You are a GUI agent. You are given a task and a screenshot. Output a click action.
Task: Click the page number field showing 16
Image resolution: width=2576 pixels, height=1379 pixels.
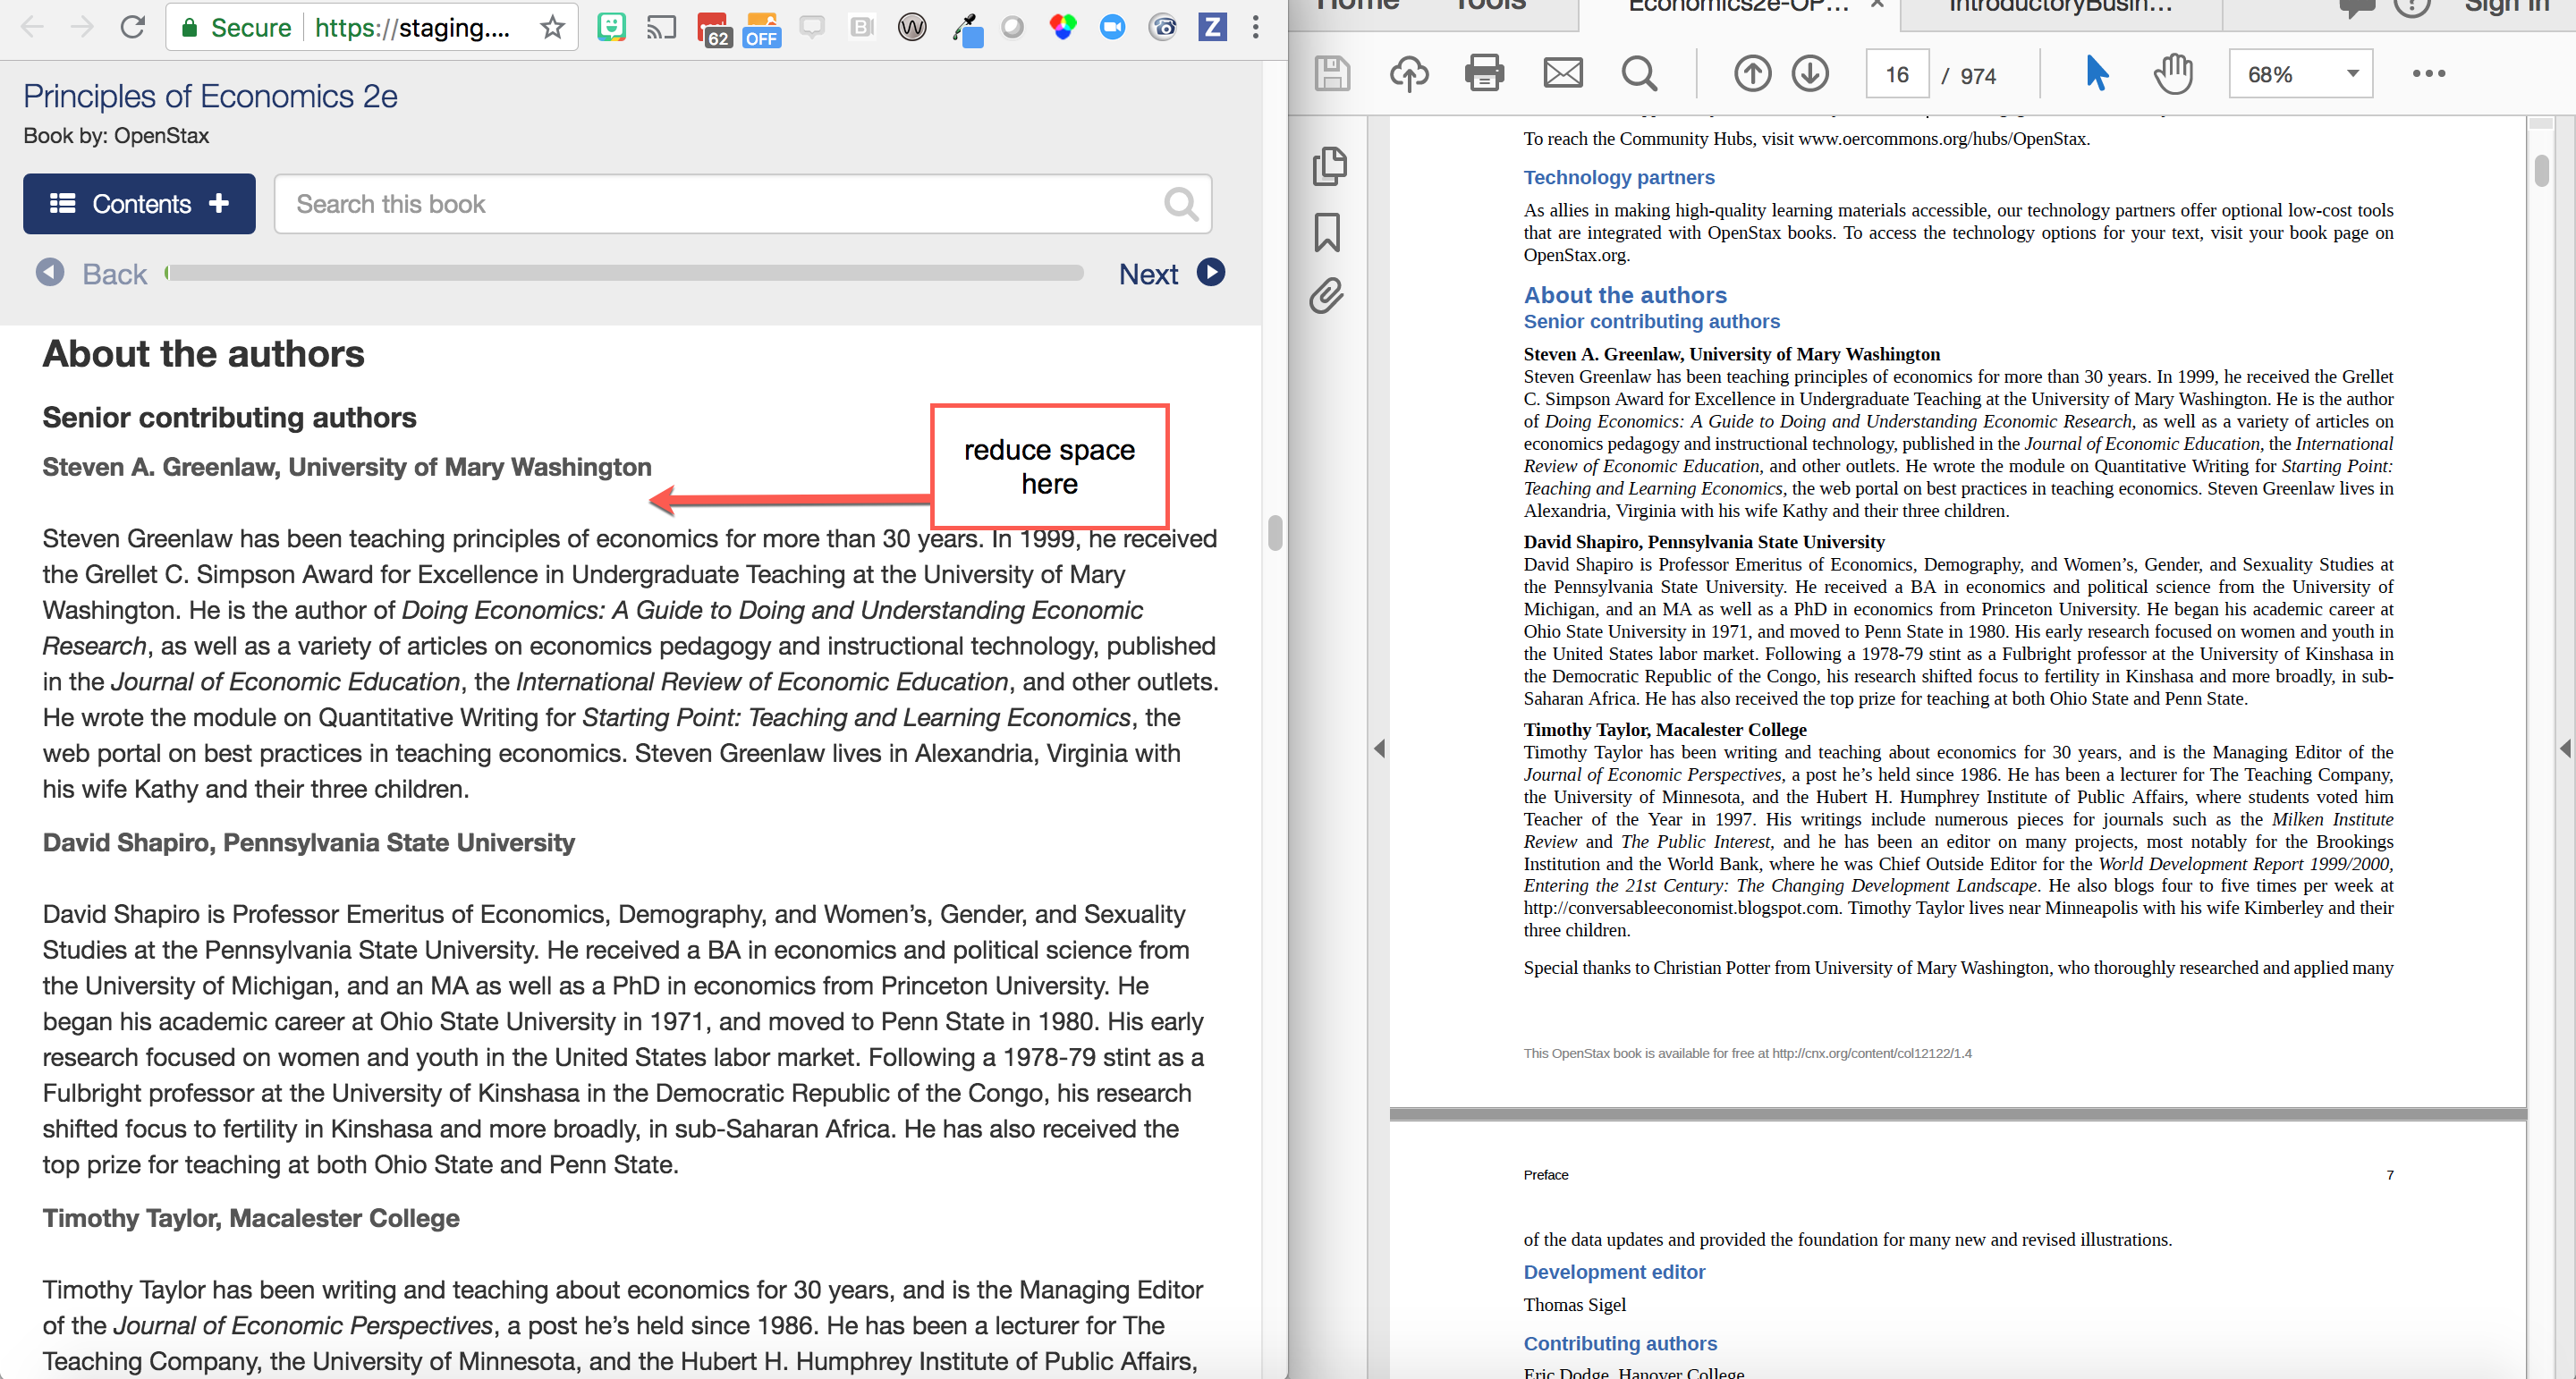pyautogui.click(x=1896, y=73)
